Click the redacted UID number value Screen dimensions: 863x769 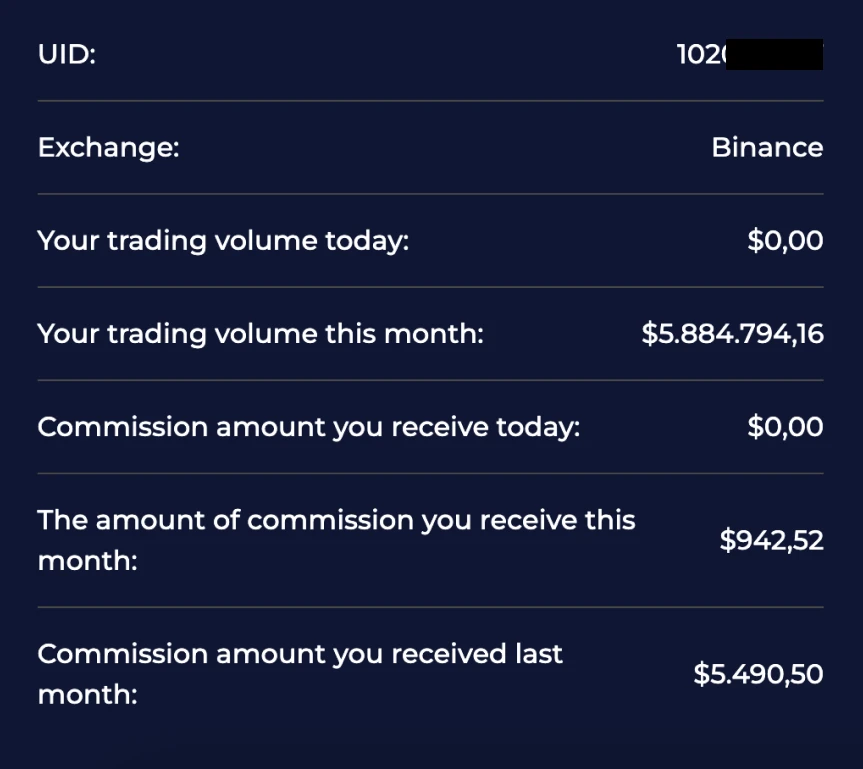[x=750, y=54]
